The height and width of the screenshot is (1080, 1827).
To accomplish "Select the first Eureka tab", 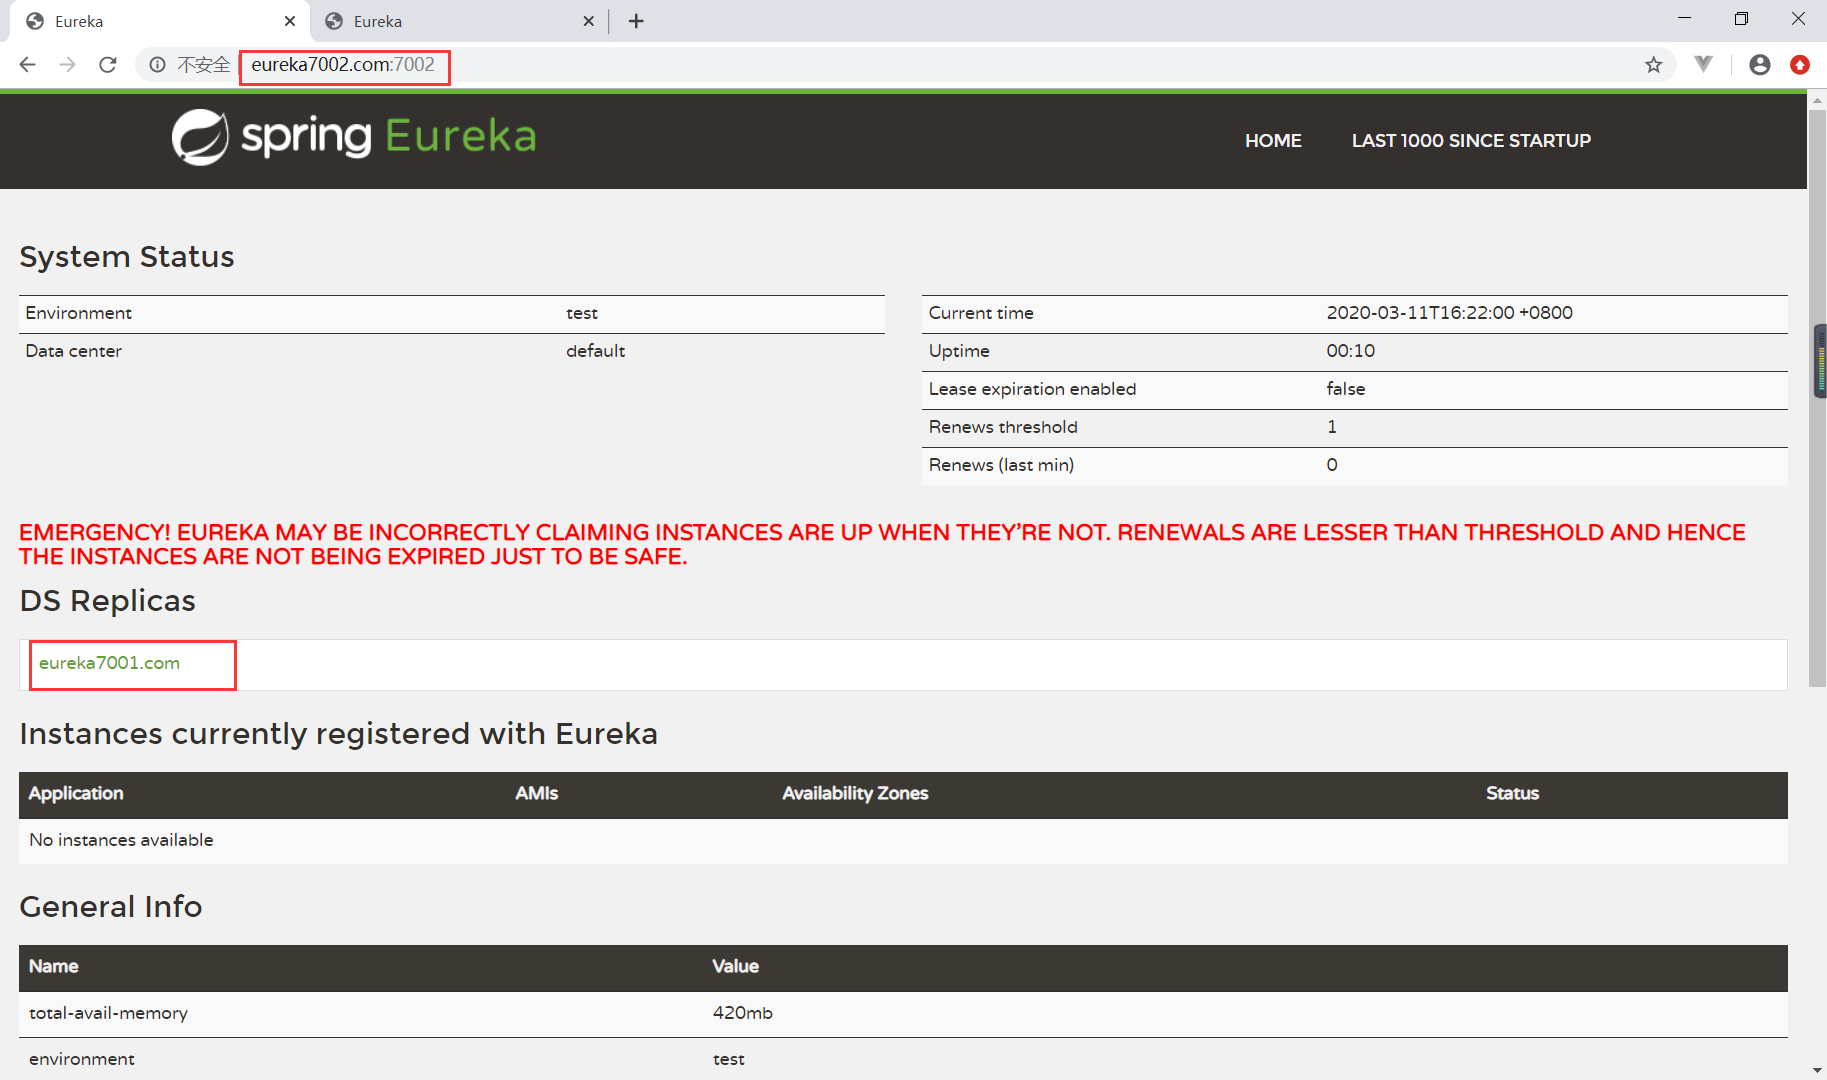I will click(x=150, y=21).
